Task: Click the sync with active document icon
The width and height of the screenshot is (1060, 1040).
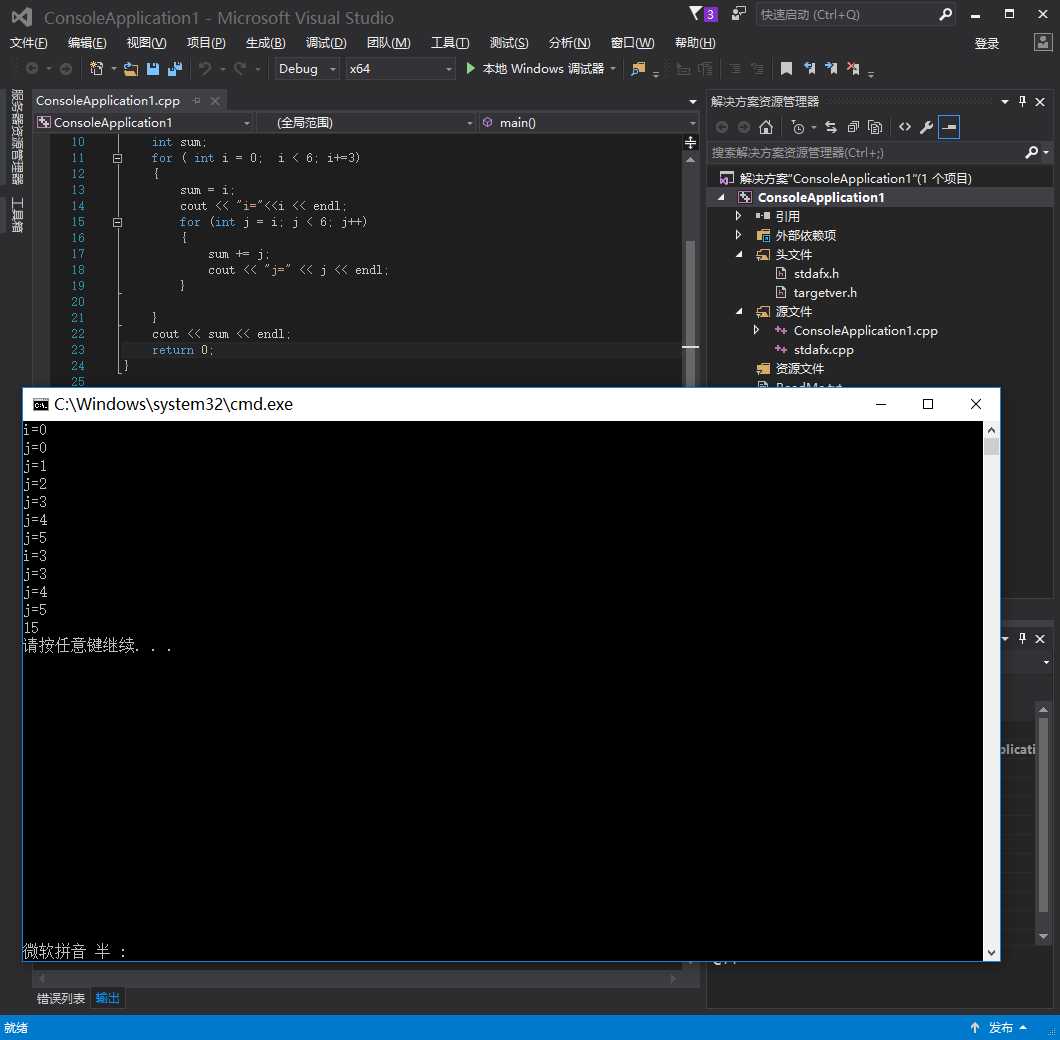Action: 831,127
